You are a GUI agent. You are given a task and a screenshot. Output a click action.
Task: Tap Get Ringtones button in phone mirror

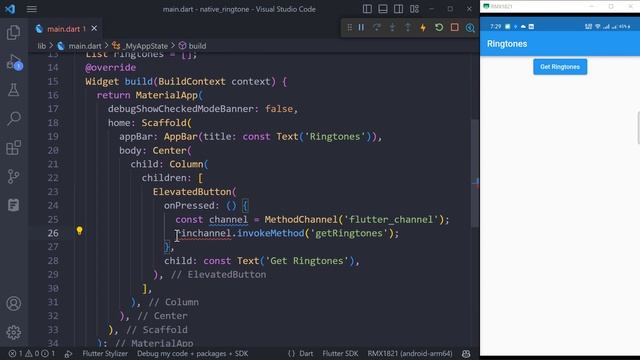560,67
